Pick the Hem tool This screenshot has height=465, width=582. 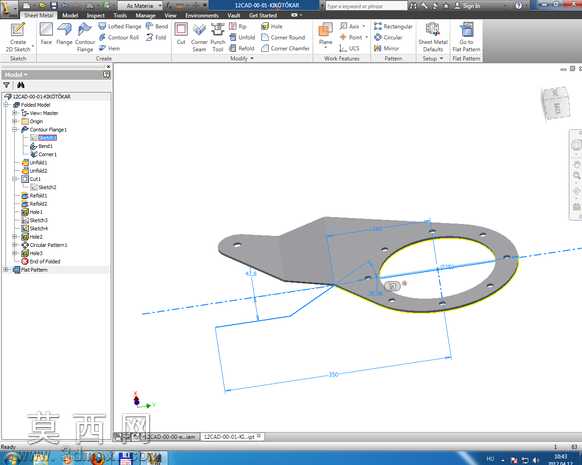[109, 48]
